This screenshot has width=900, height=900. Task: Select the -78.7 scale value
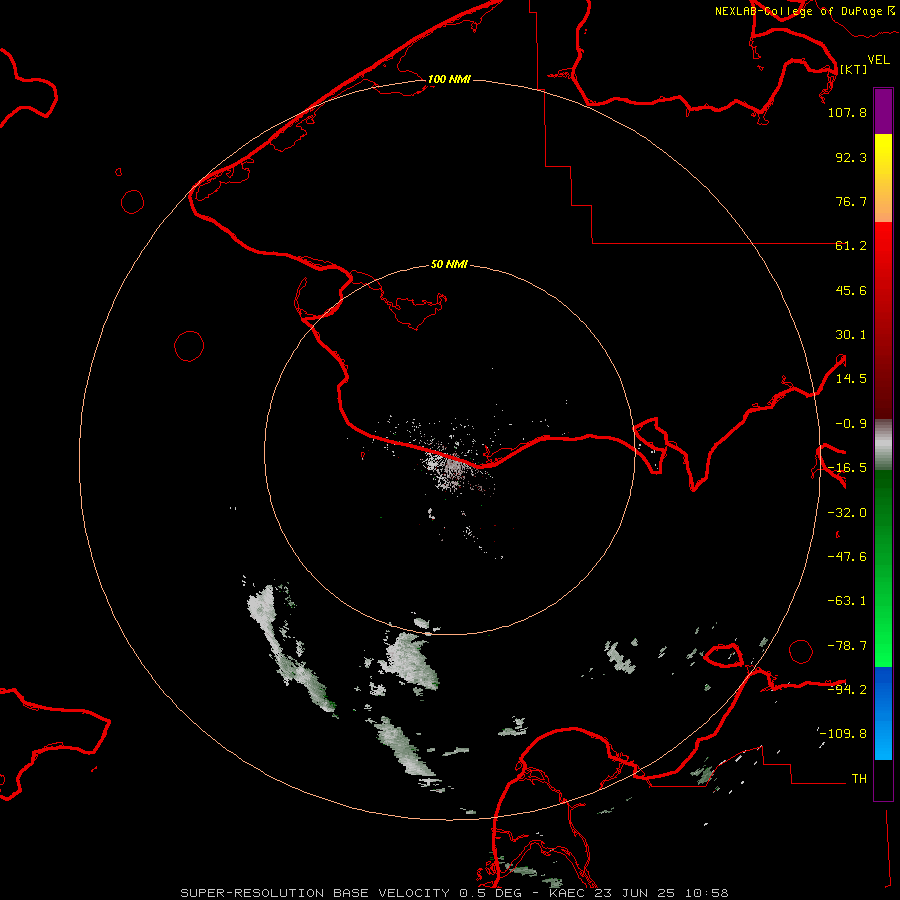(x=847, y=646)
